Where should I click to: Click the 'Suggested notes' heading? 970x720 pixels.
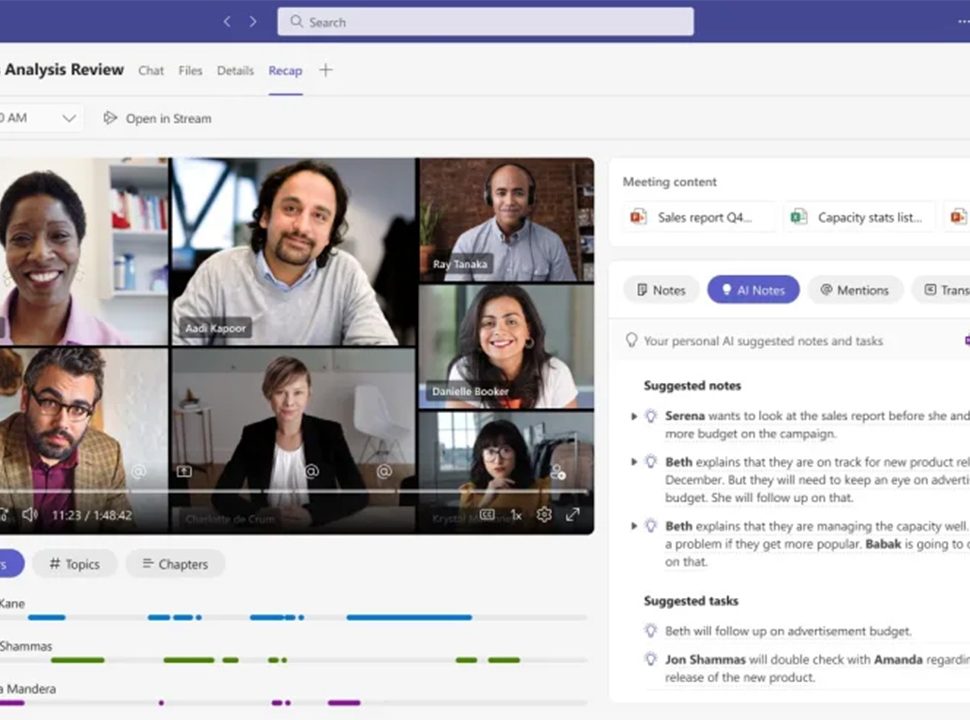pos(692,385)
